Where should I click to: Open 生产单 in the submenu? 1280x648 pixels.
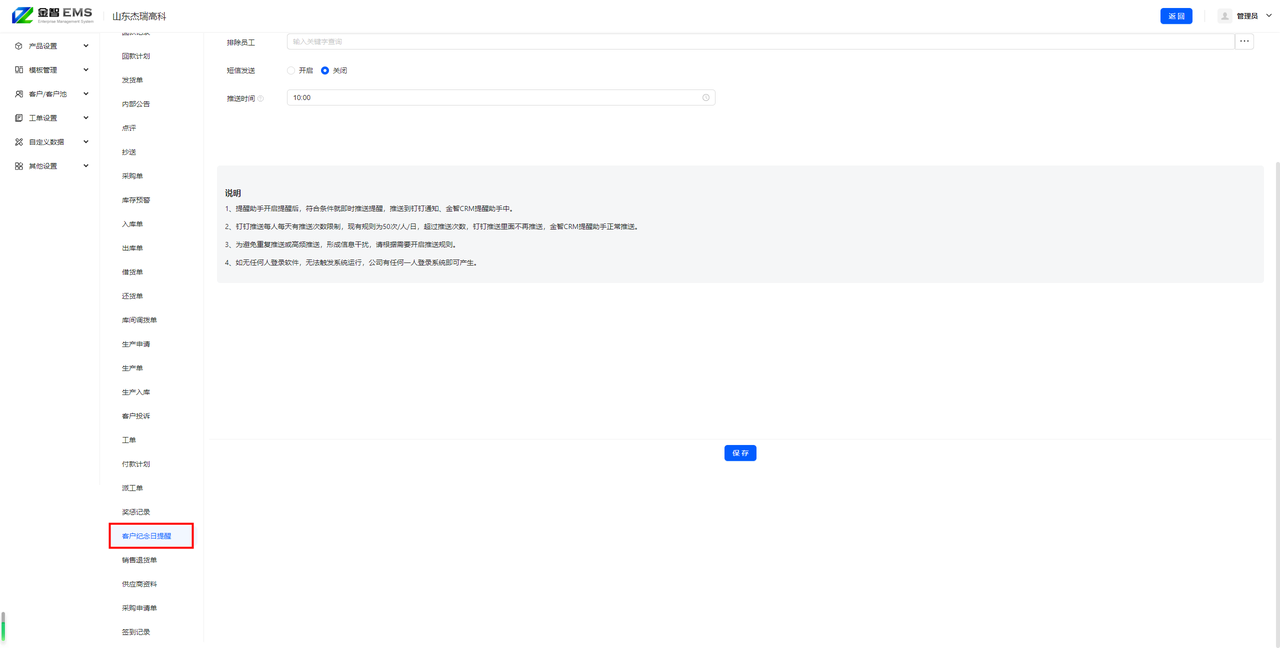pos(133,368)
